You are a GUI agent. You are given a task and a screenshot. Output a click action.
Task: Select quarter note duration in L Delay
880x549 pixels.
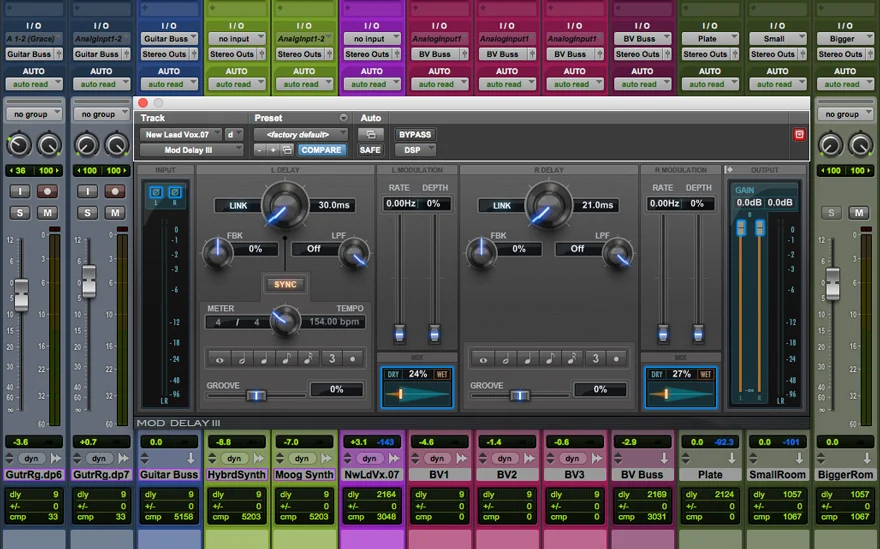264,359
